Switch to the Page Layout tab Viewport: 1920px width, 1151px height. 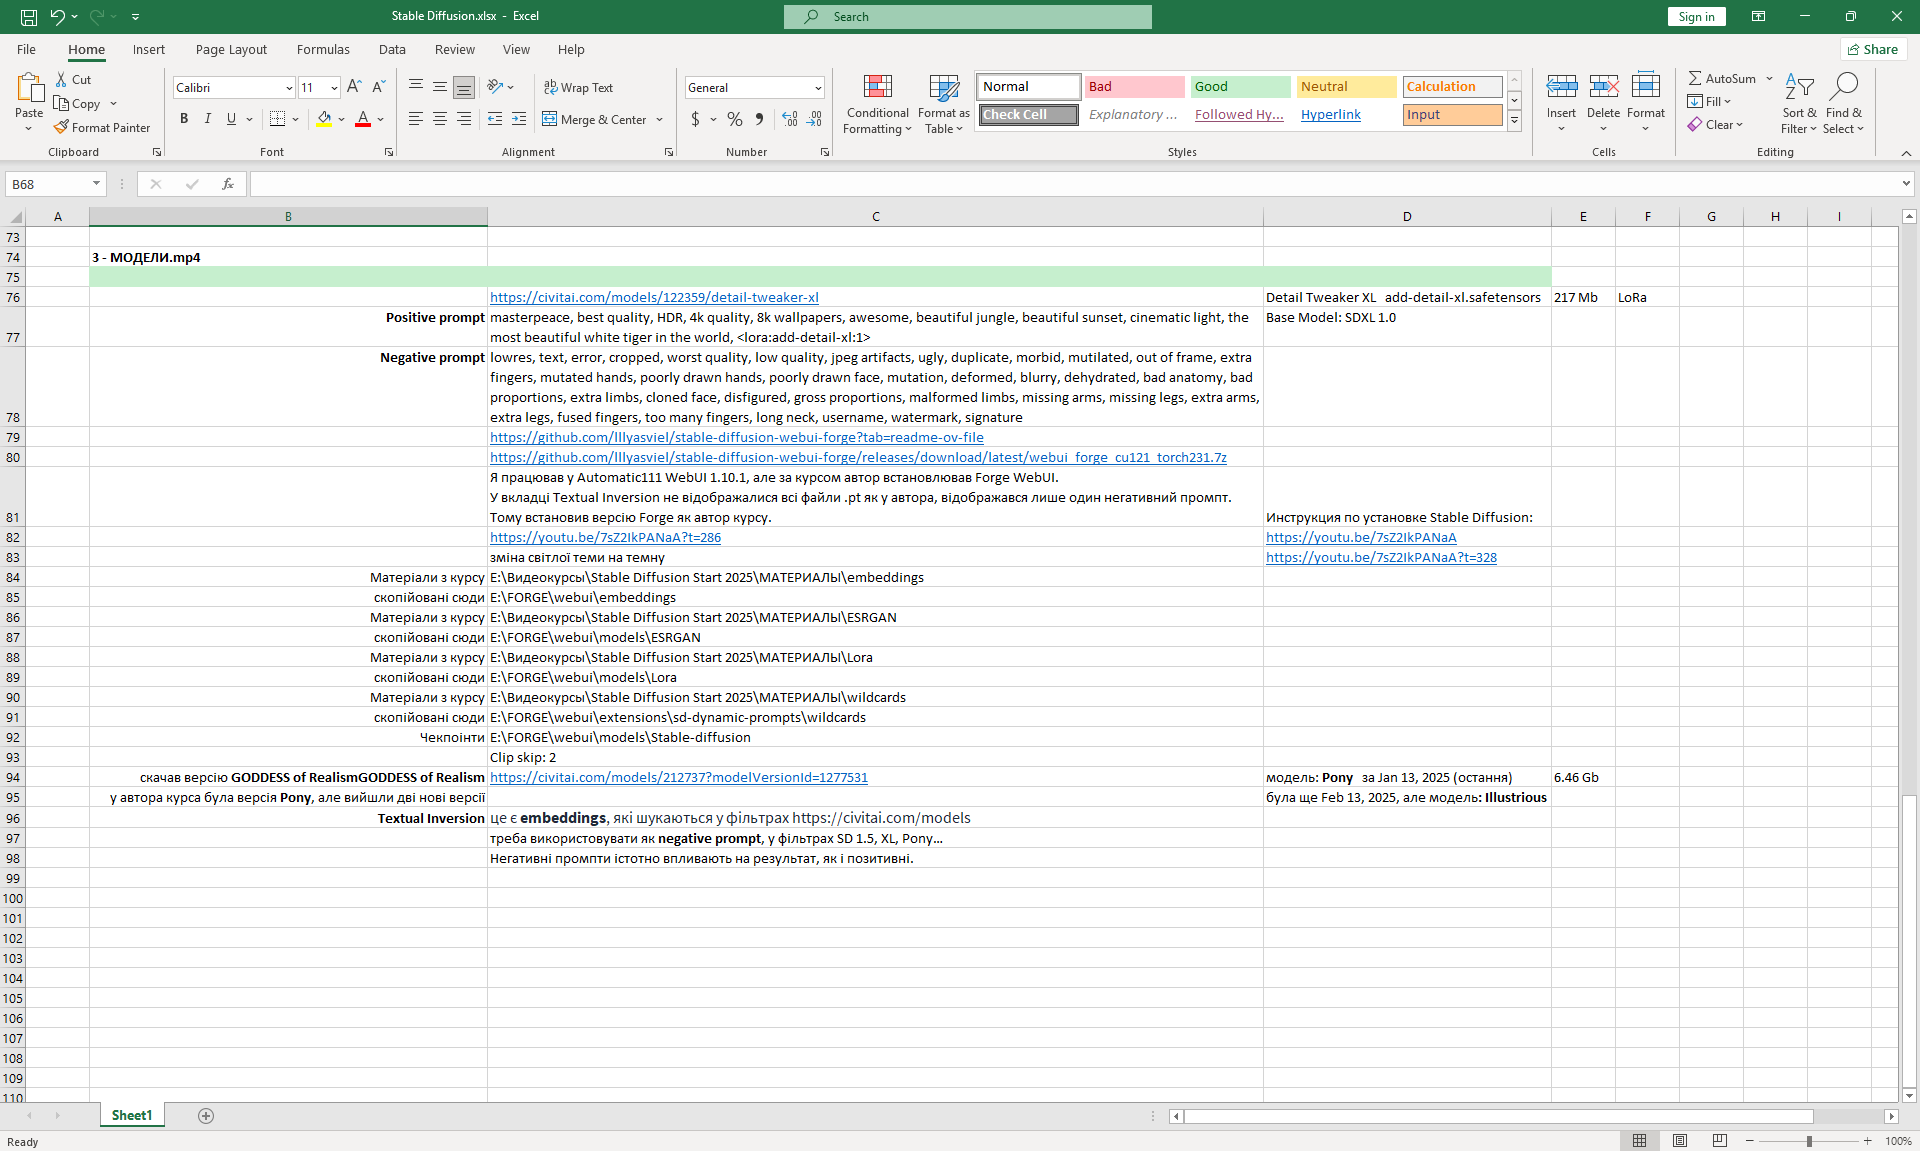231,49
